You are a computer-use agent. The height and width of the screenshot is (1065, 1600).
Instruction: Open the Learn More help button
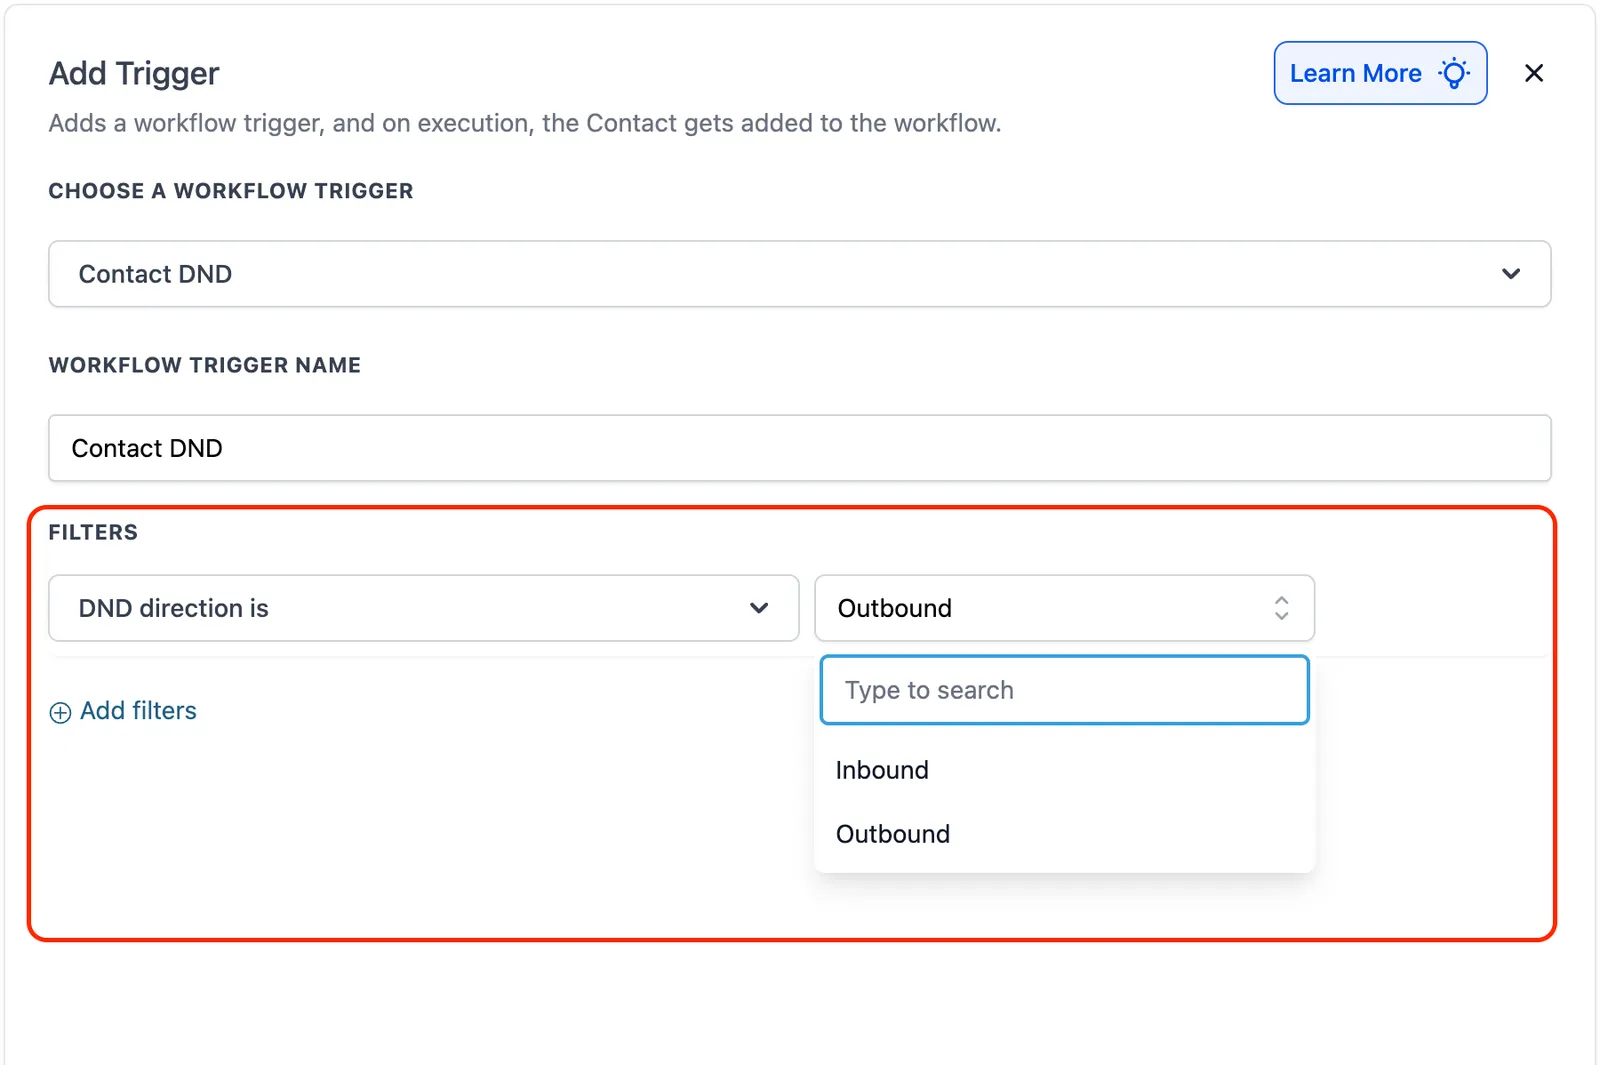coord(1380,73)
